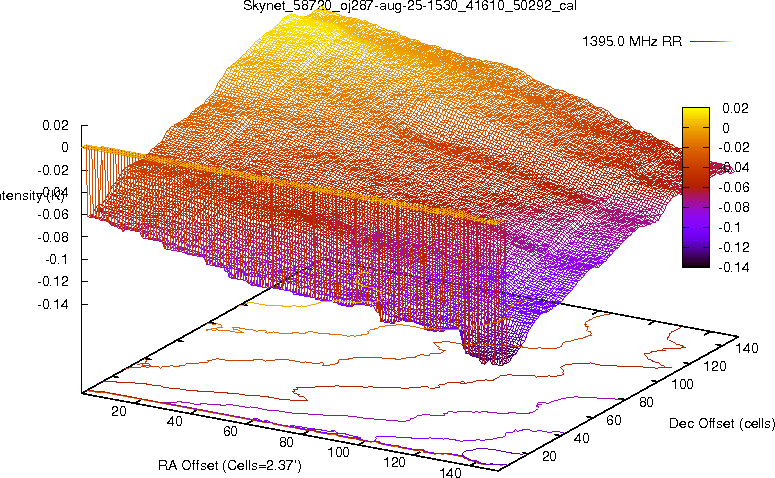This screenshot has width=775, height=478.
Task: Click the plot title Skynet_58720_oj287 text
Action: (410, 5)
